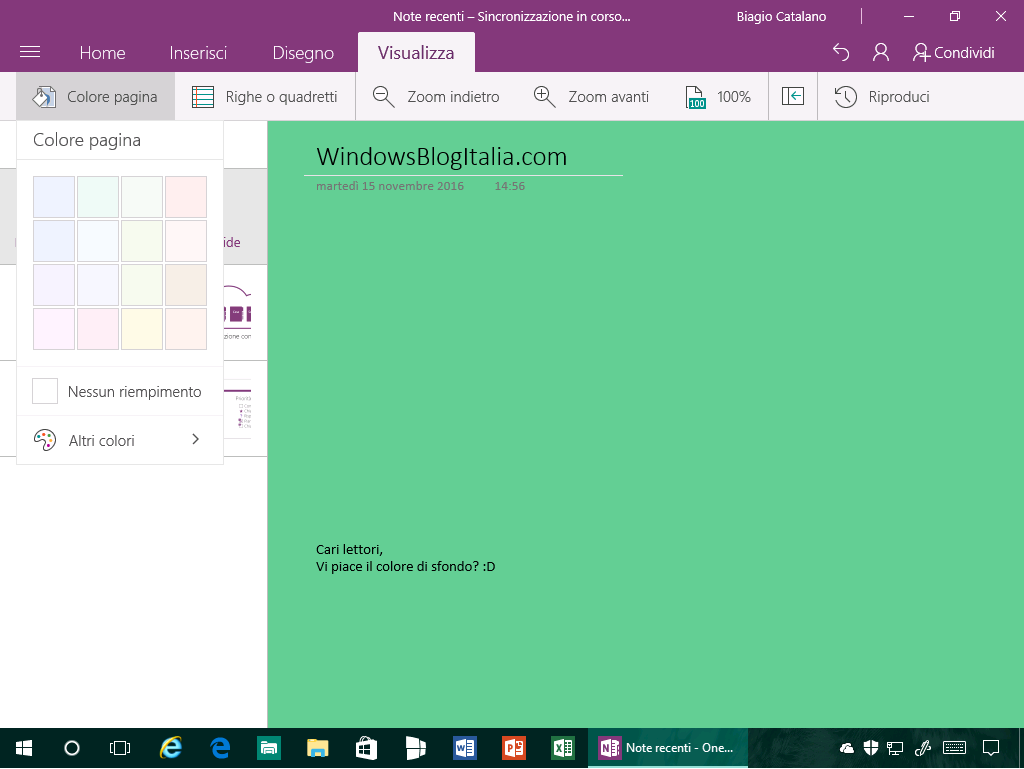Click the Colore pagina paint bucket icon
1024x769 pixels.
click(44, 97)
